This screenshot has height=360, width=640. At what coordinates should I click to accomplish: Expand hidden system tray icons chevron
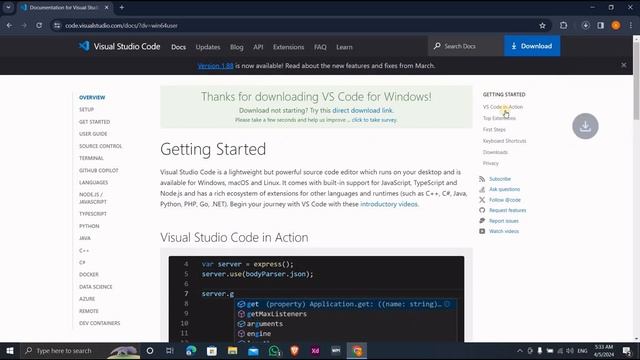pyautogui.click(x=520, y=351)
